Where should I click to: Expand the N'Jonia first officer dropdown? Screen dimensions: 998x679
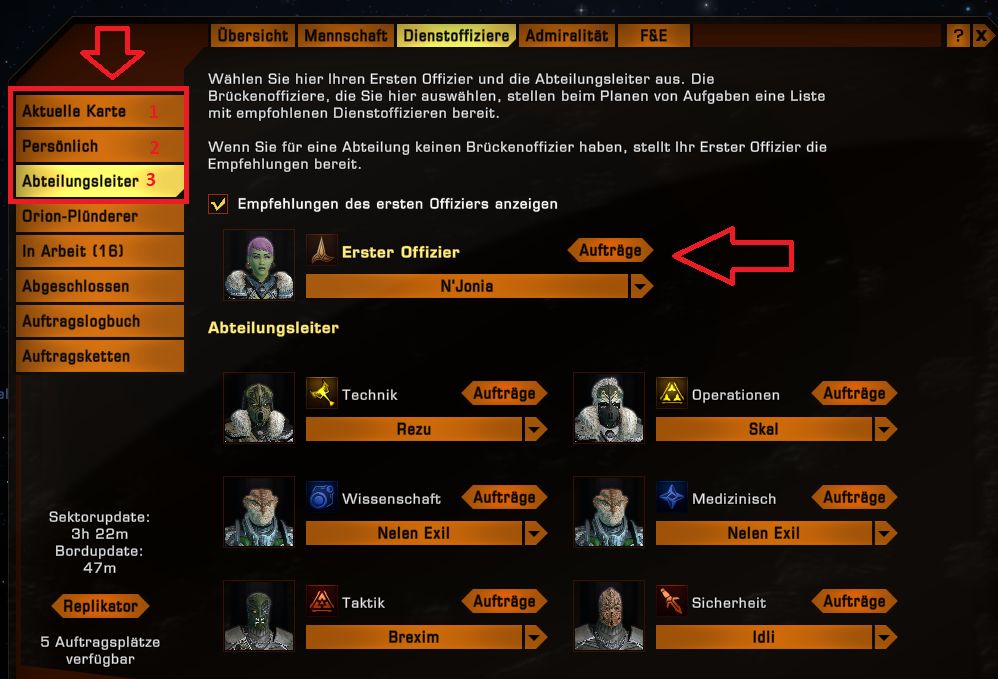tap(642, 286)
